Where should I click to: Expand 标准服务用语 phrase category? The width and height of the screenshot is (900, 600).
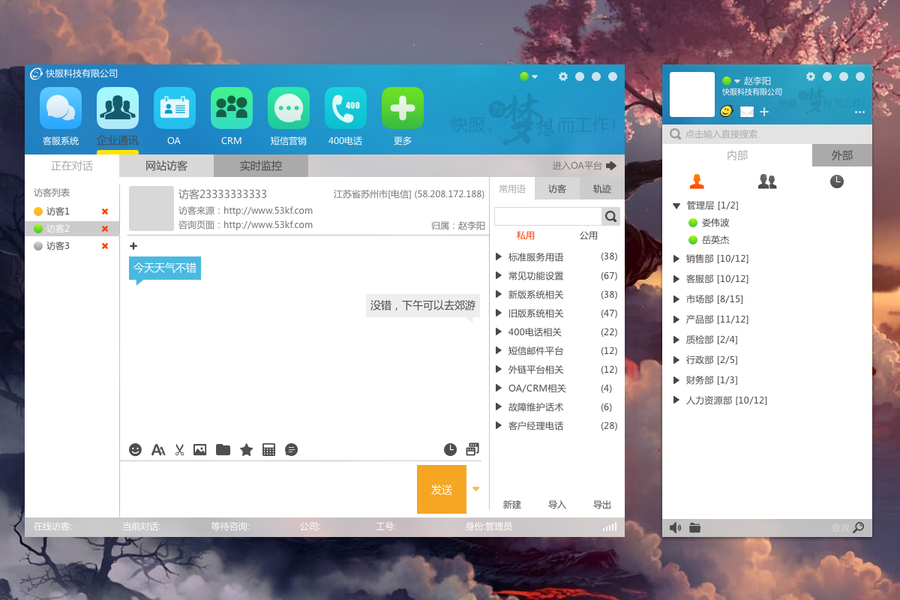(499, 257)
